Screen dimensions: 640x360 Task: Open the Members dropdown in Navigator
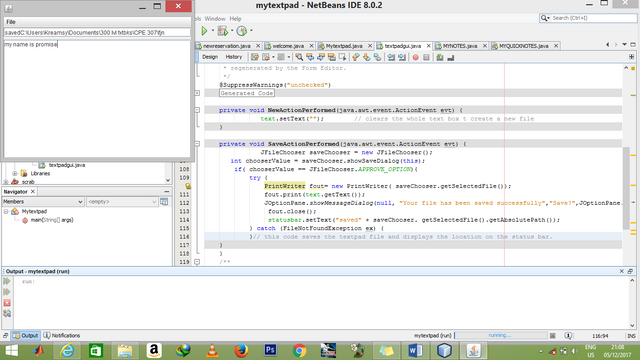(x=43, y=202)
